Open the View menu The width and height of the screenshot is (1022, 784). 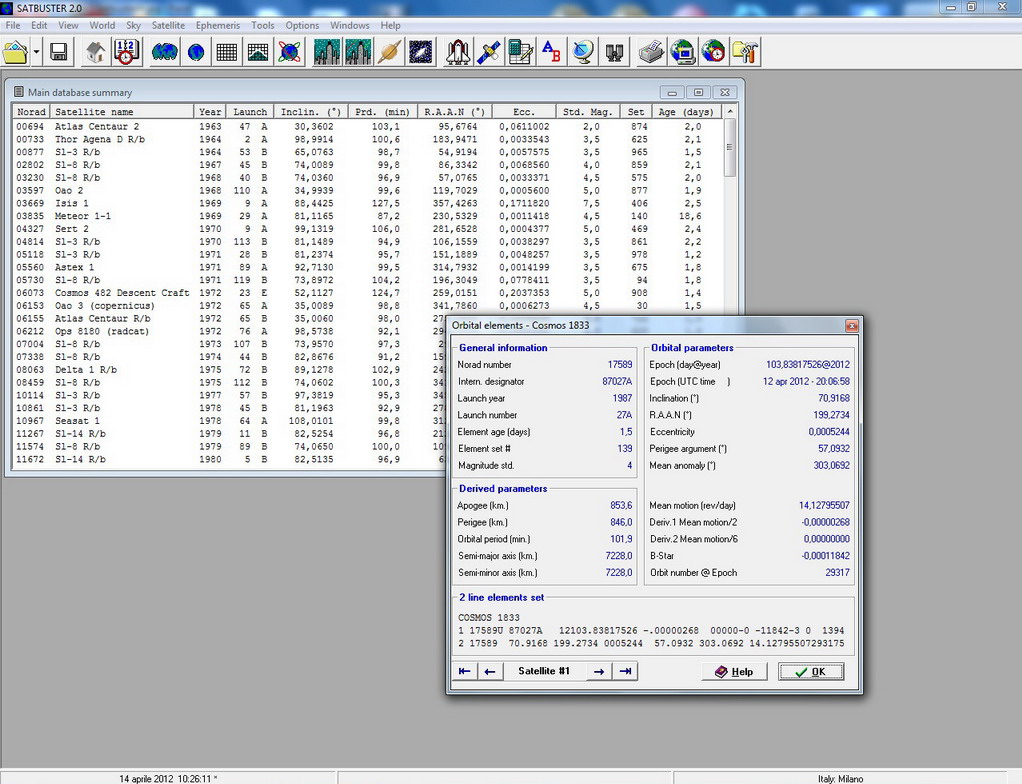click(68, 25)
